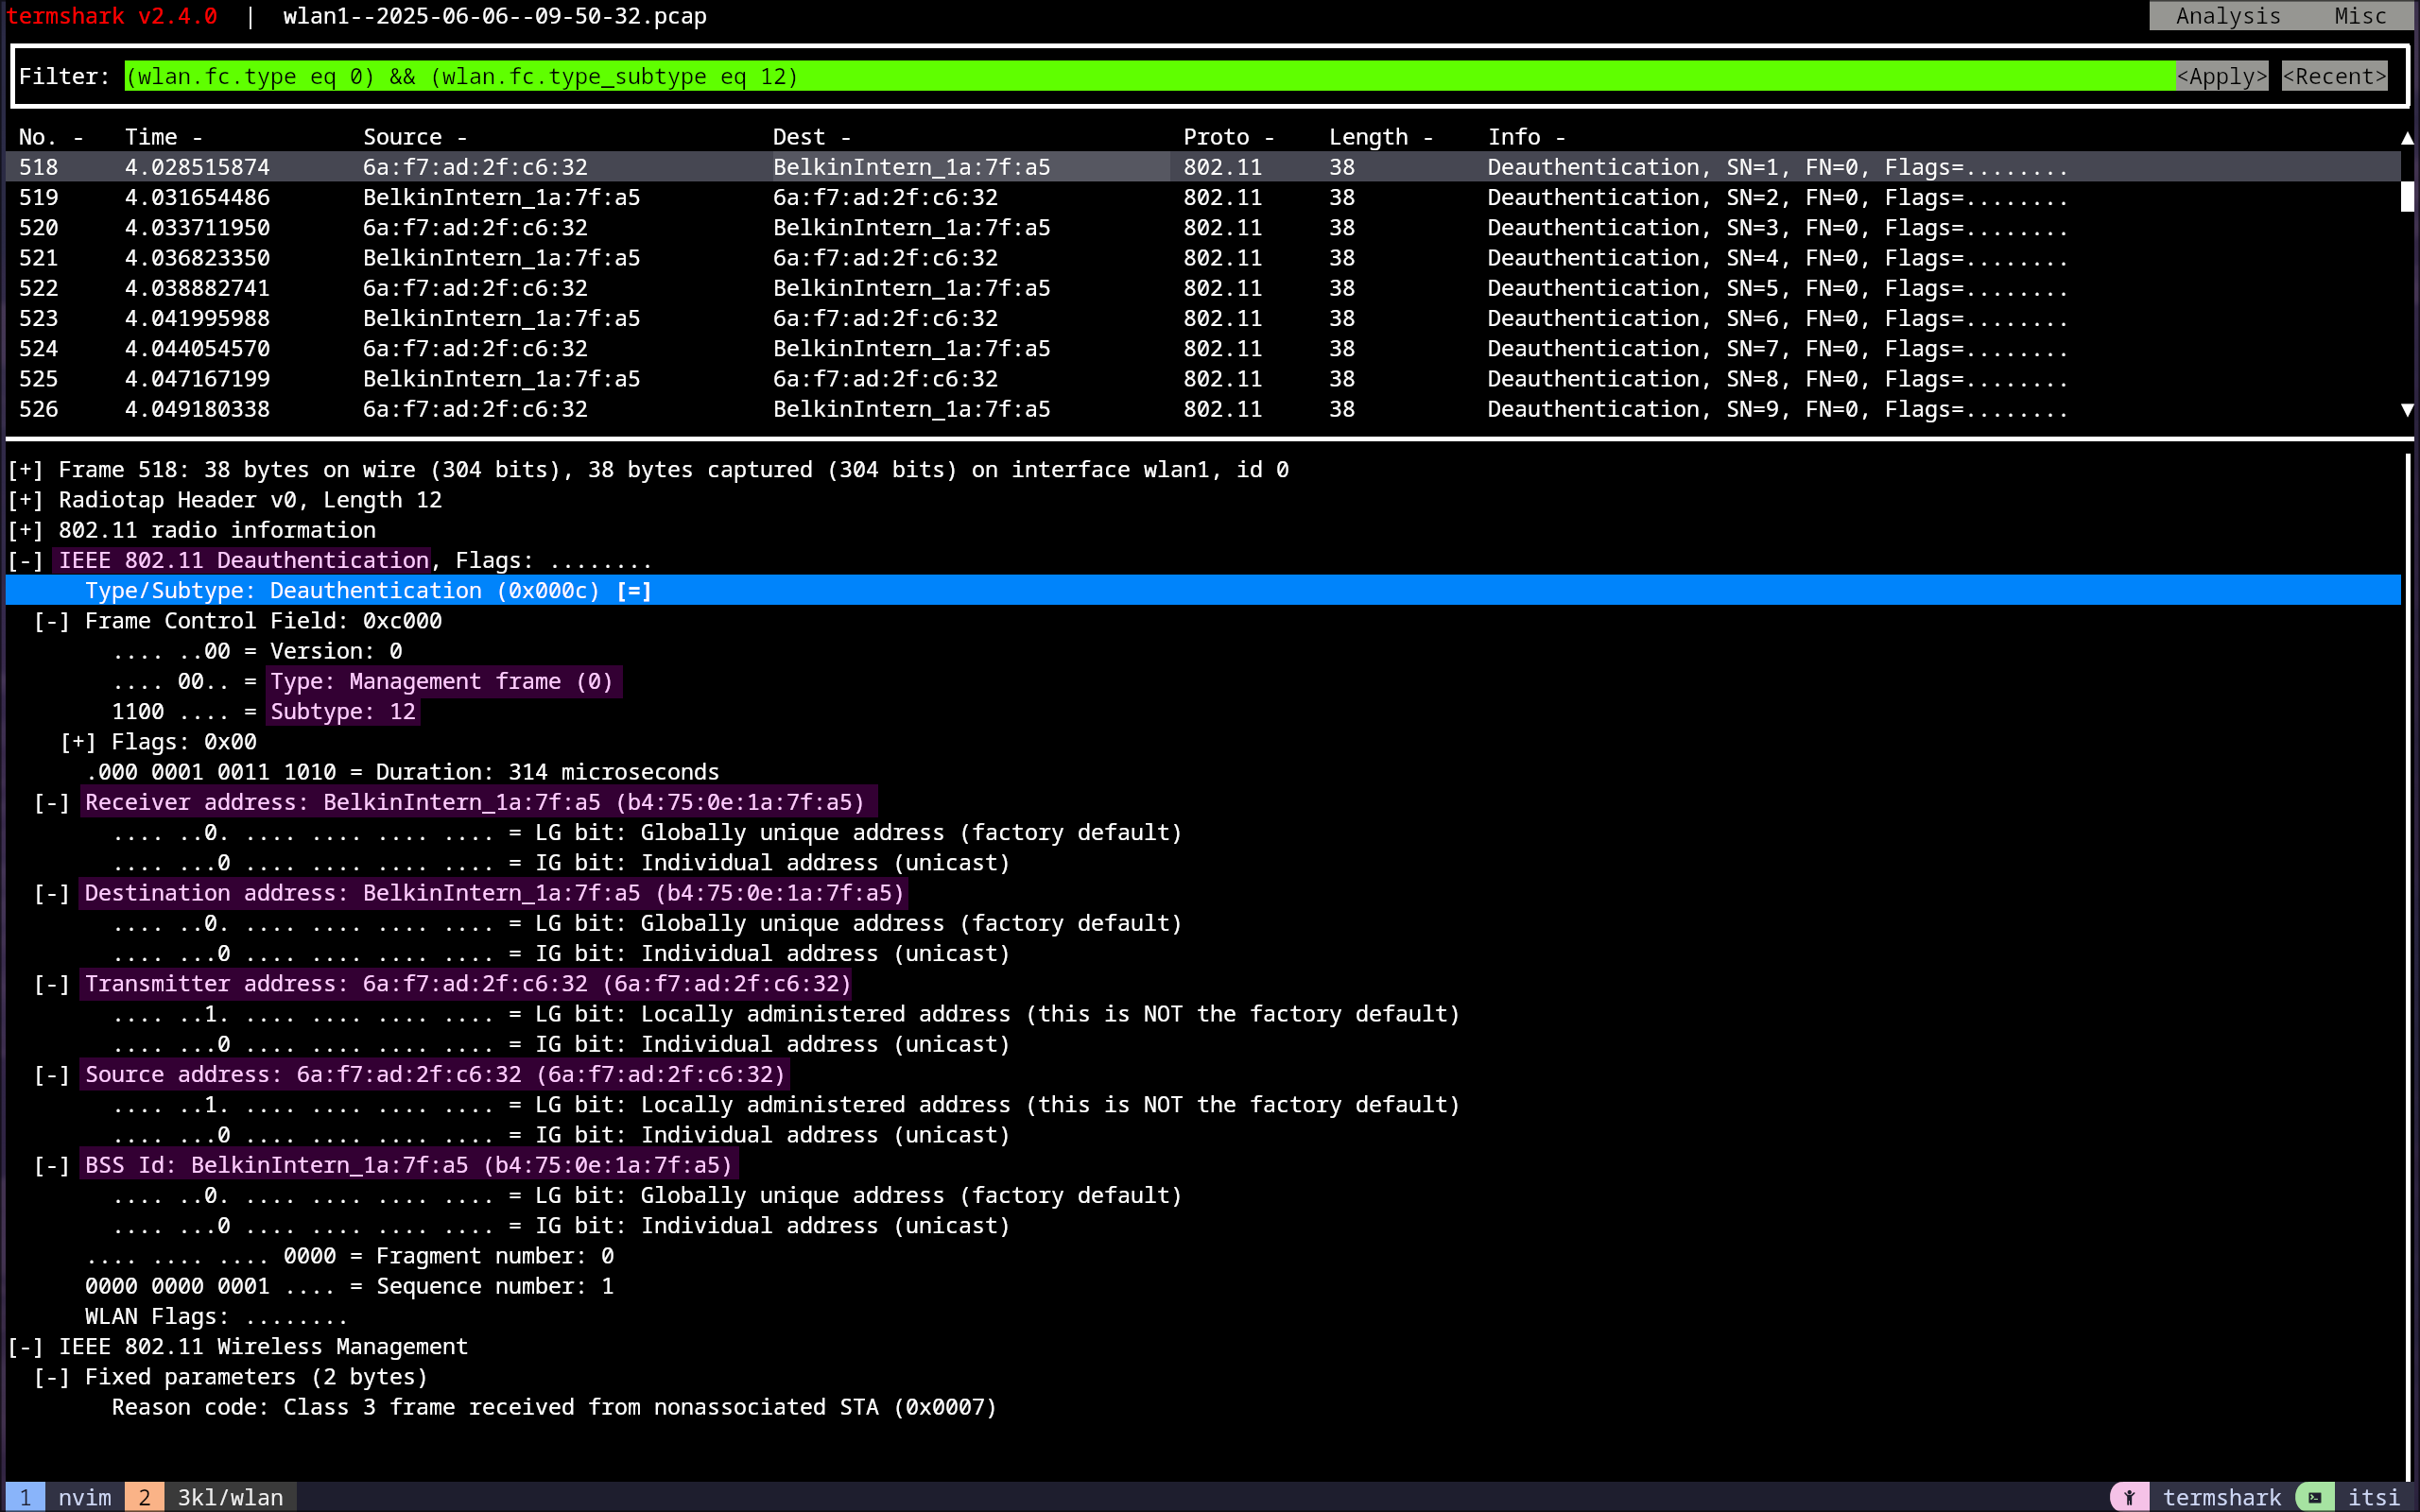Collapse the Source address node

52,1075
